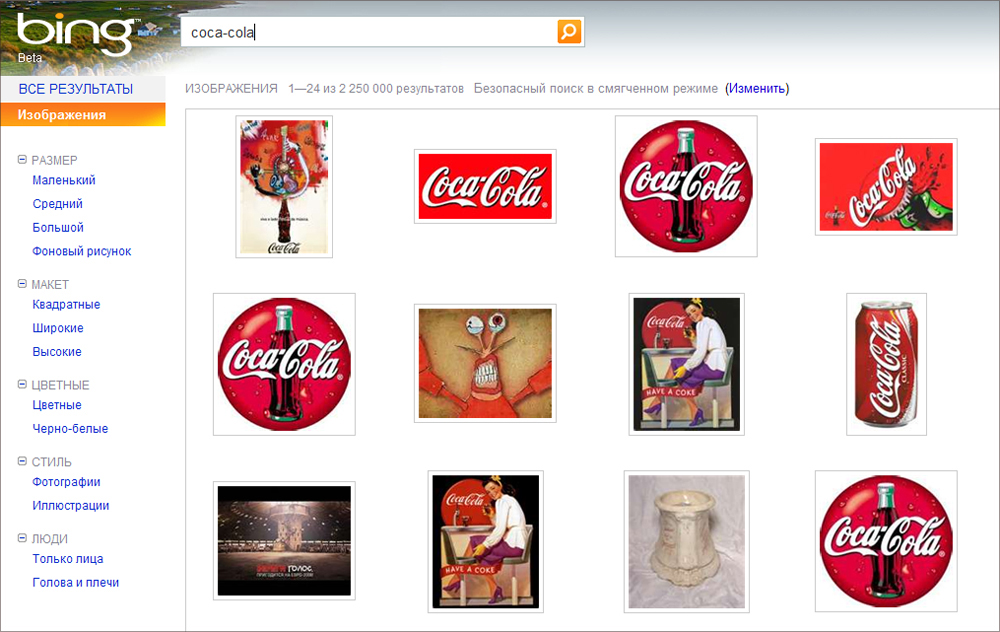Viewport: 1000px width, 632px height.
Task: Click the orange search magnifier button
Action: pos(569,31)
